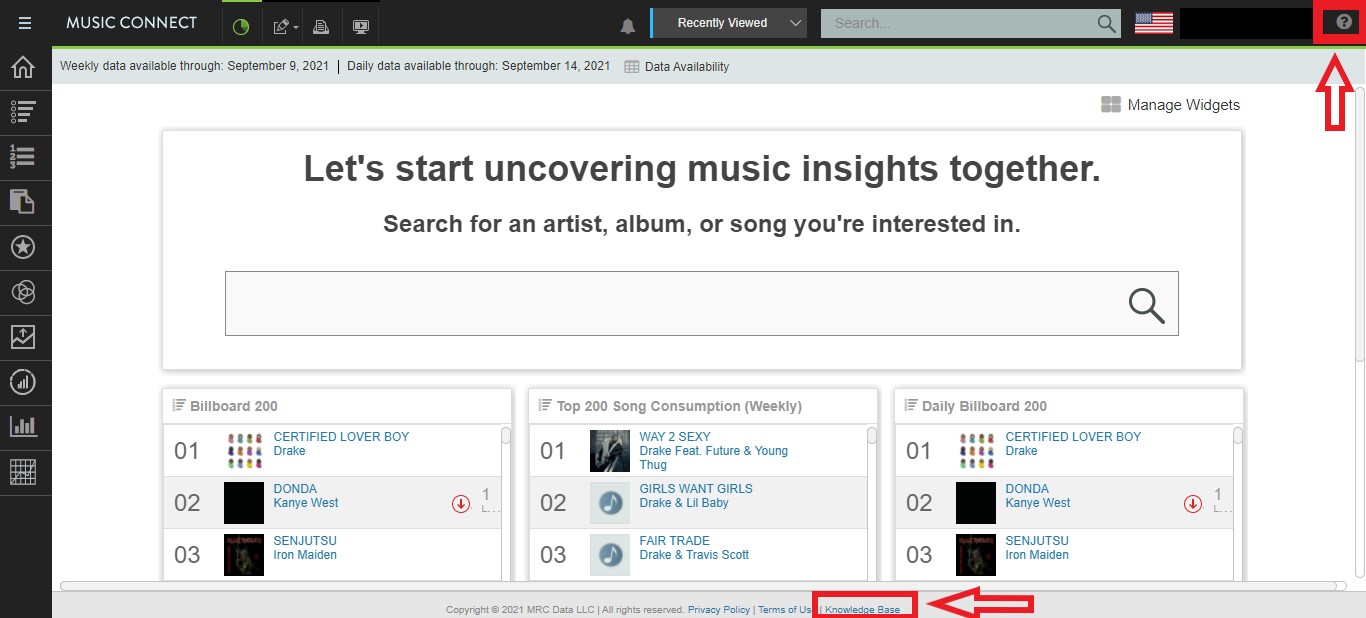Open the GIRLS WANT GIRLS song link
The width and height of the screenshot is (1366, 618).
(x=696, y=489)
